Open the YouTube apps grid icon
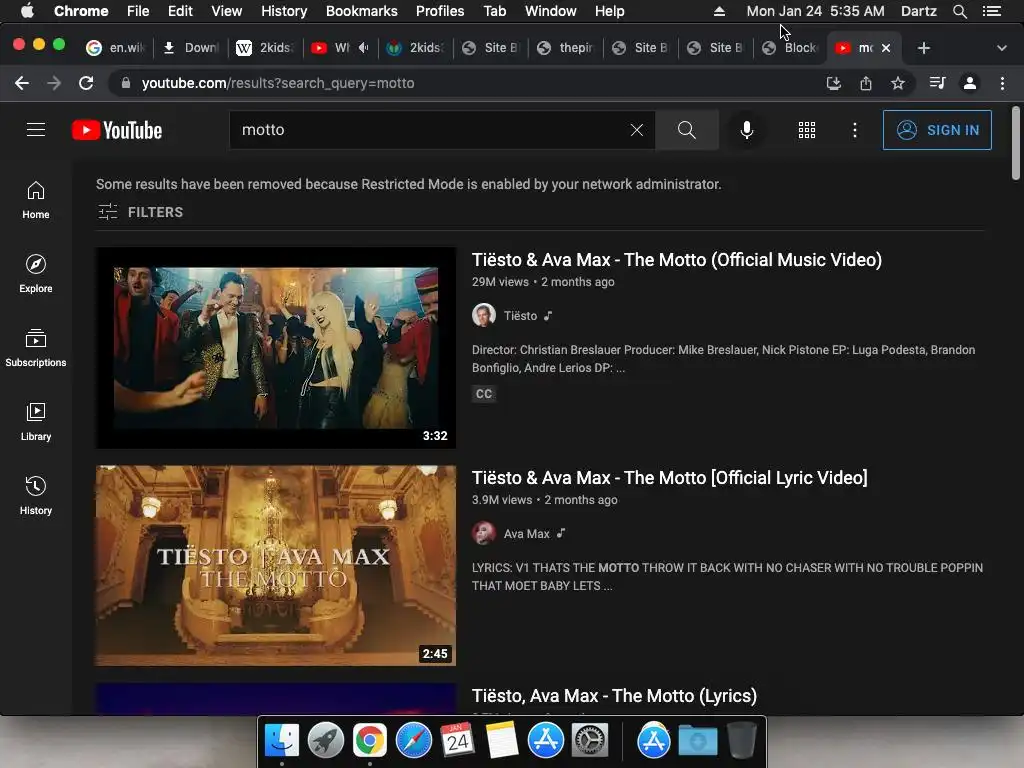Image resolution: width=1024 pixels, height=768 pixels. click(807, 130)
